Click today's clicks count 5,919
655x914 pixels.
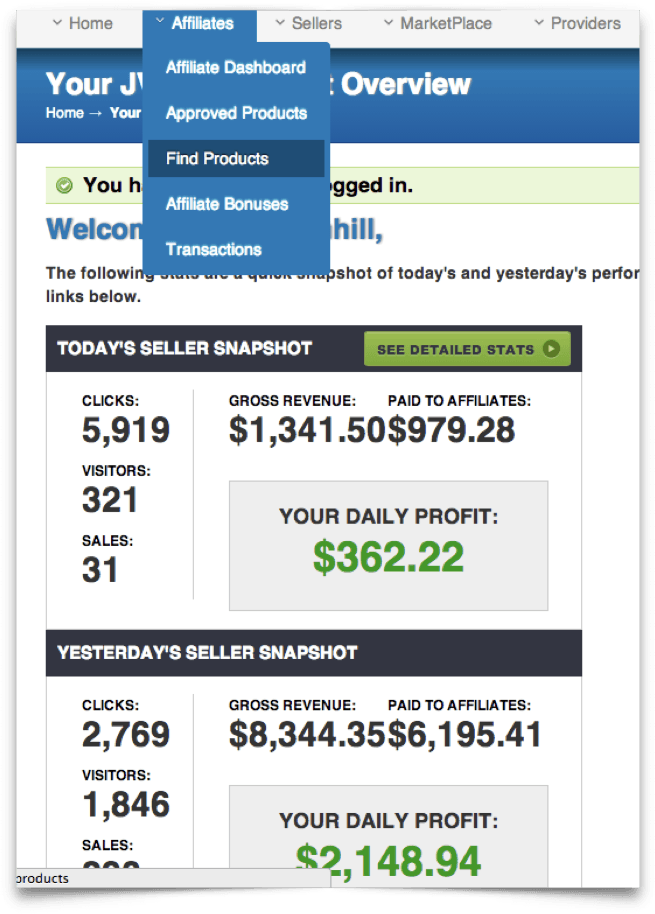click(x=126, y=430)
